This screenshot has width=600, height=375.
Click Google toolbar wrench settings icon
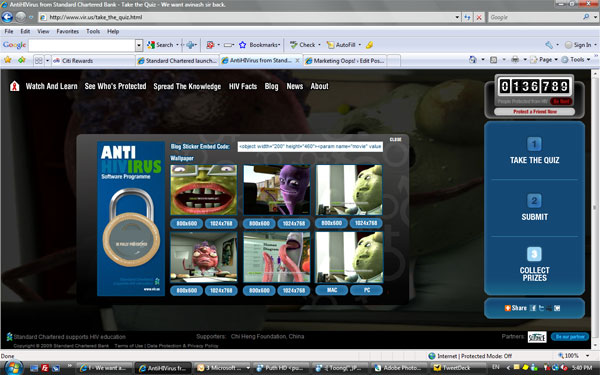point(549,45)
